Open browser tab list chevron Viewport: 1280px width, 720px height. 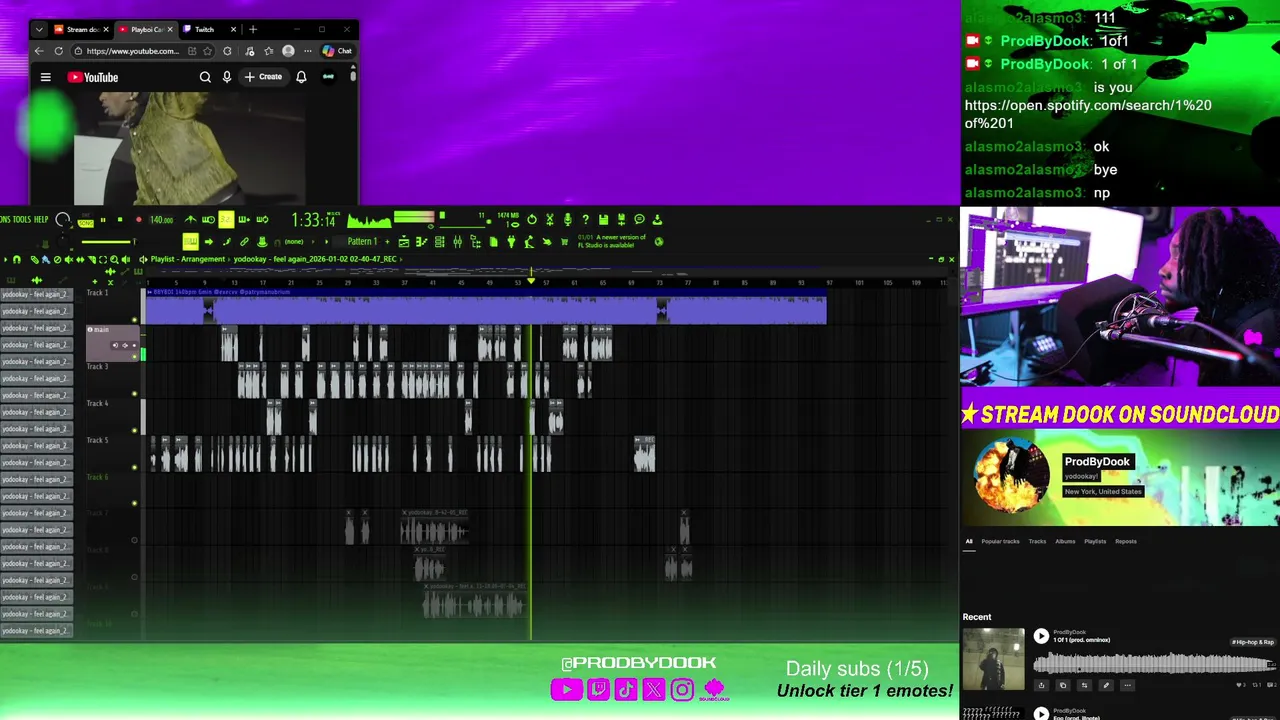point(39,29)
